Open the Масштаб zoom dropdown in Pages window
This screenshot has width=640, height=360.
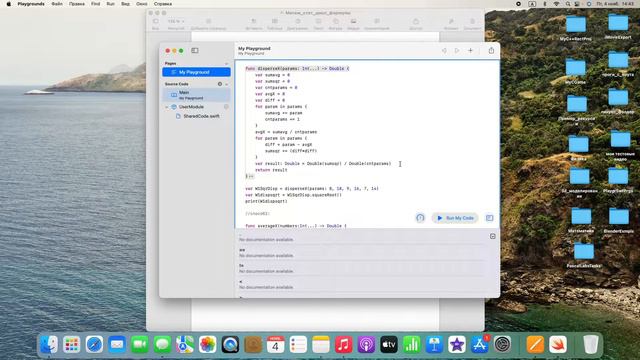176,24
